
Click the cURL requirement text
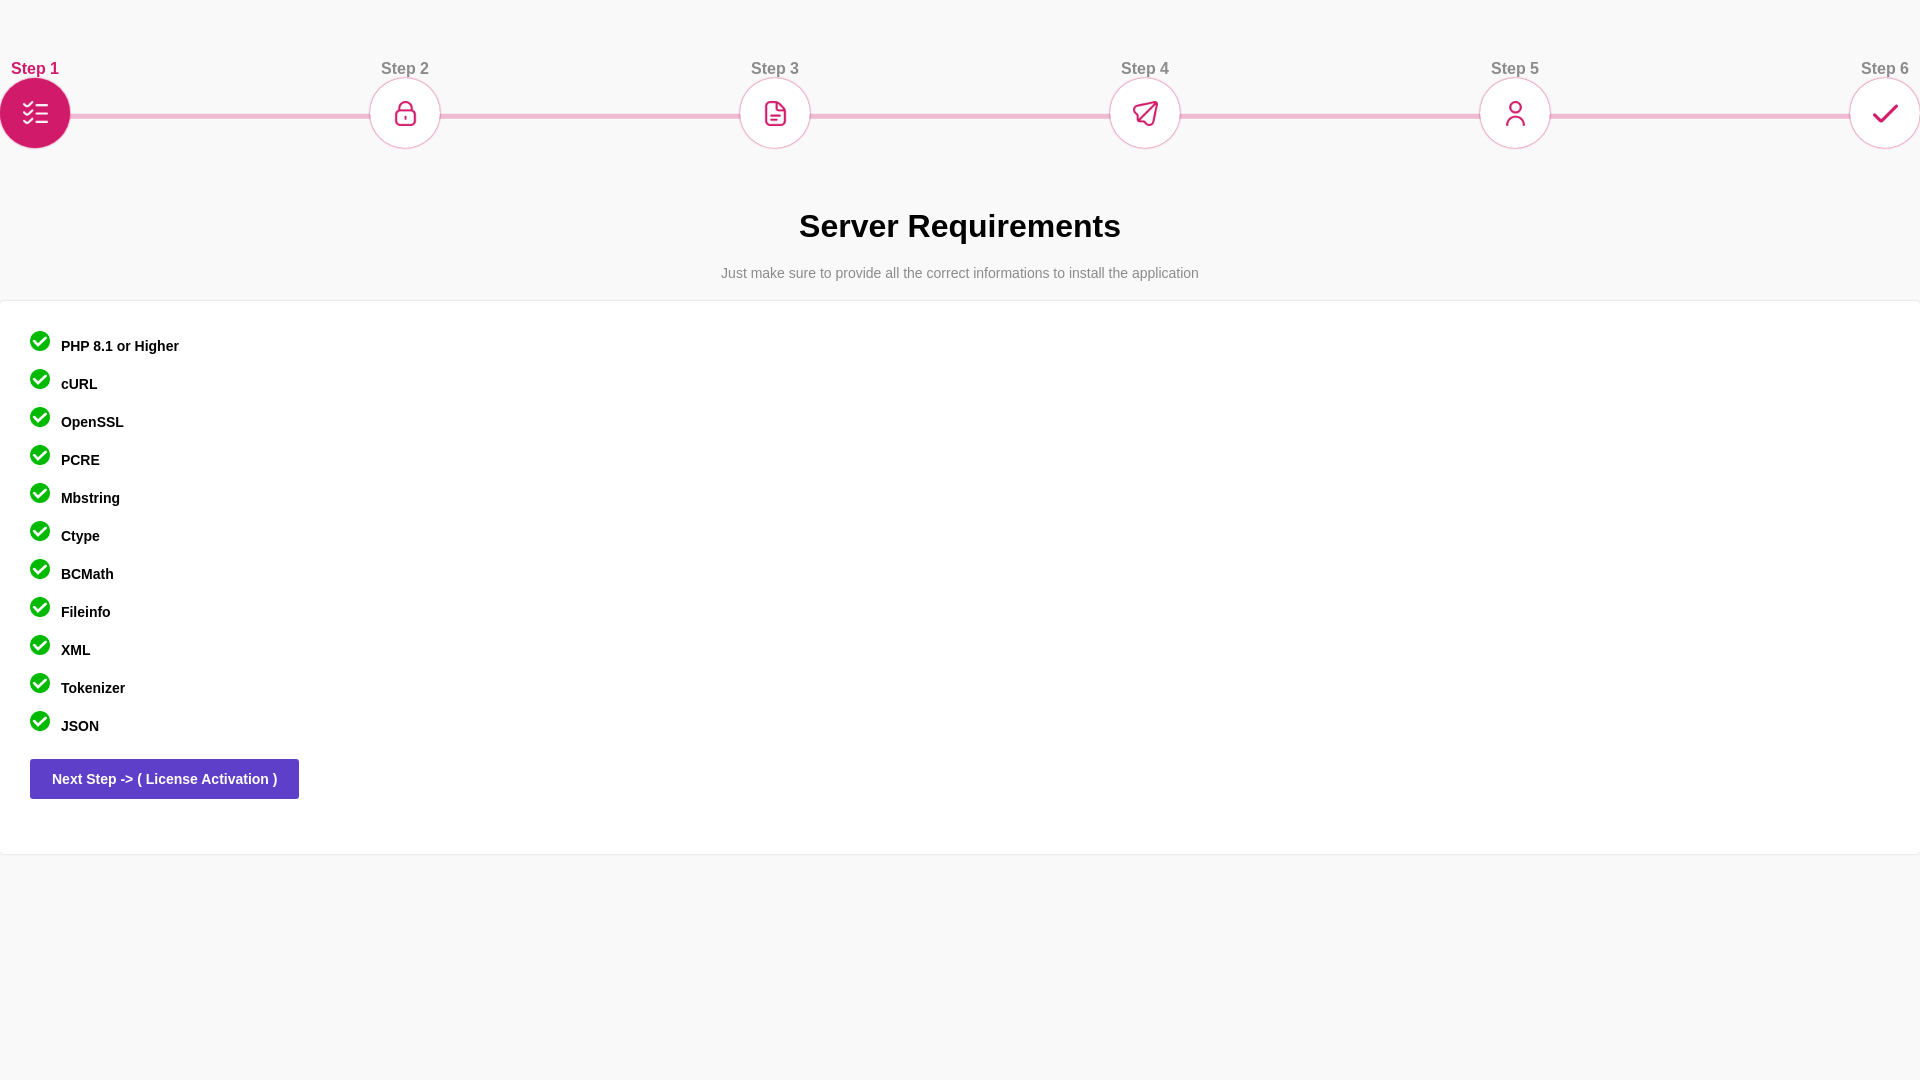point(79,384)
